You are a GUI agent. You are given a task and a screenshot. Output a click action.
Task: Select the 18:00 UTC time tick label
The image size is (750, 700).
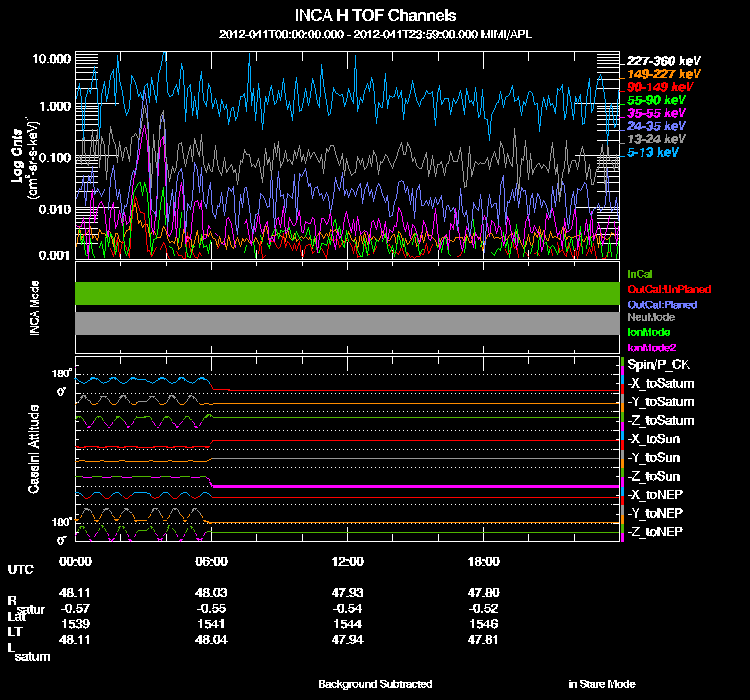(x=483, y=561)
